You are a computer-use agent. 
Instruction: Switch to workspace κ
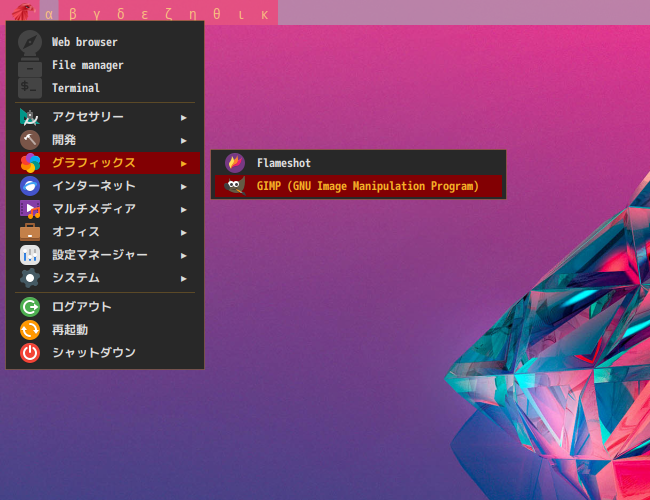point(264,15)
